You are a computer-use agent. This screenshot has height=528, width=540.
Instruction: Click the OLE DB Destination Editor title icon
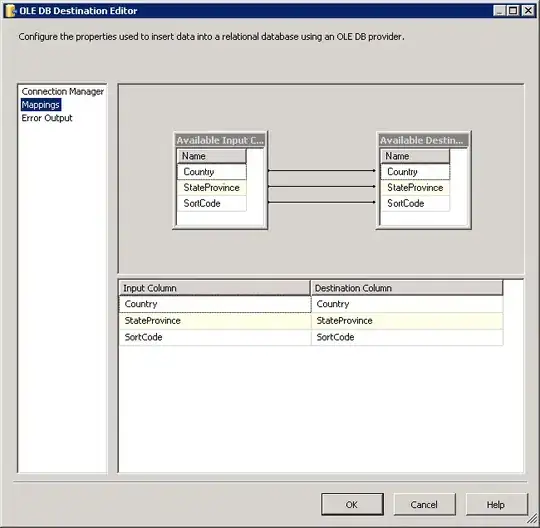pyautogui.click(x=11, y=11)
